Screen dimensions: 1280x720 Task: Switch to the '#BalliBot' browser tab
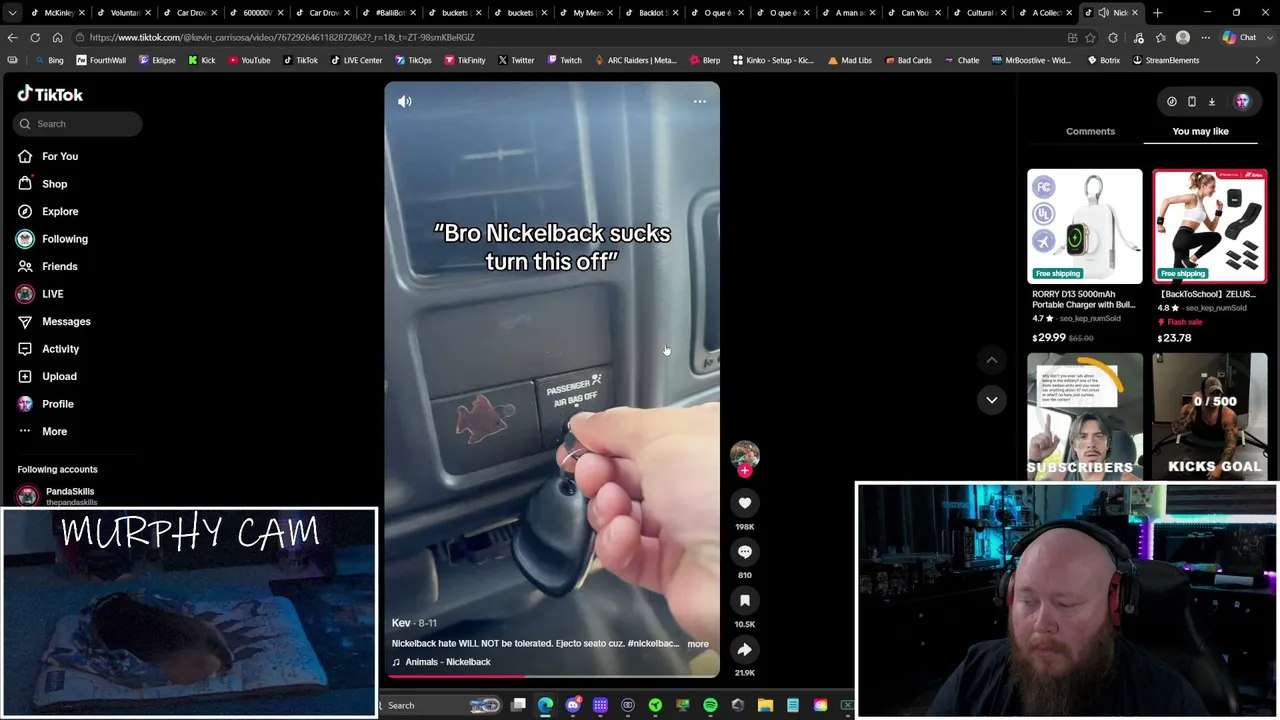point(389,13)
